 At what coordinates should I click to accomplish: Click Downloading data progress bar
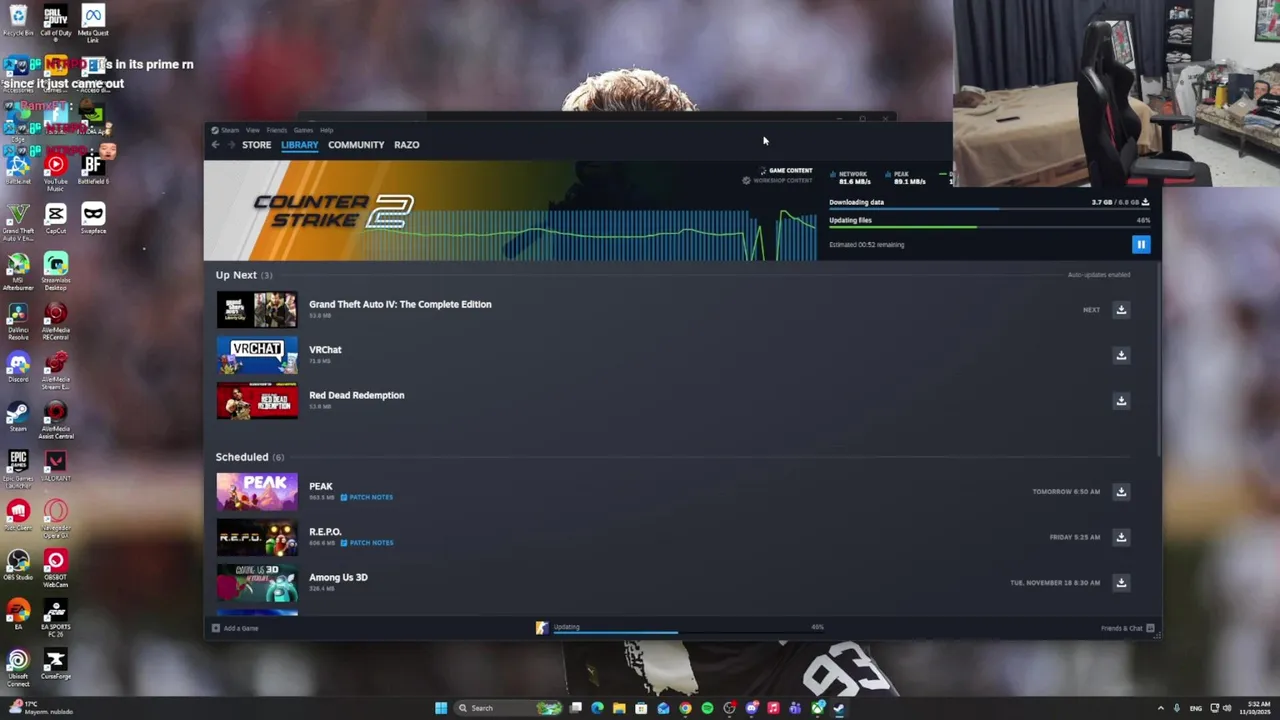click(989, 209)
